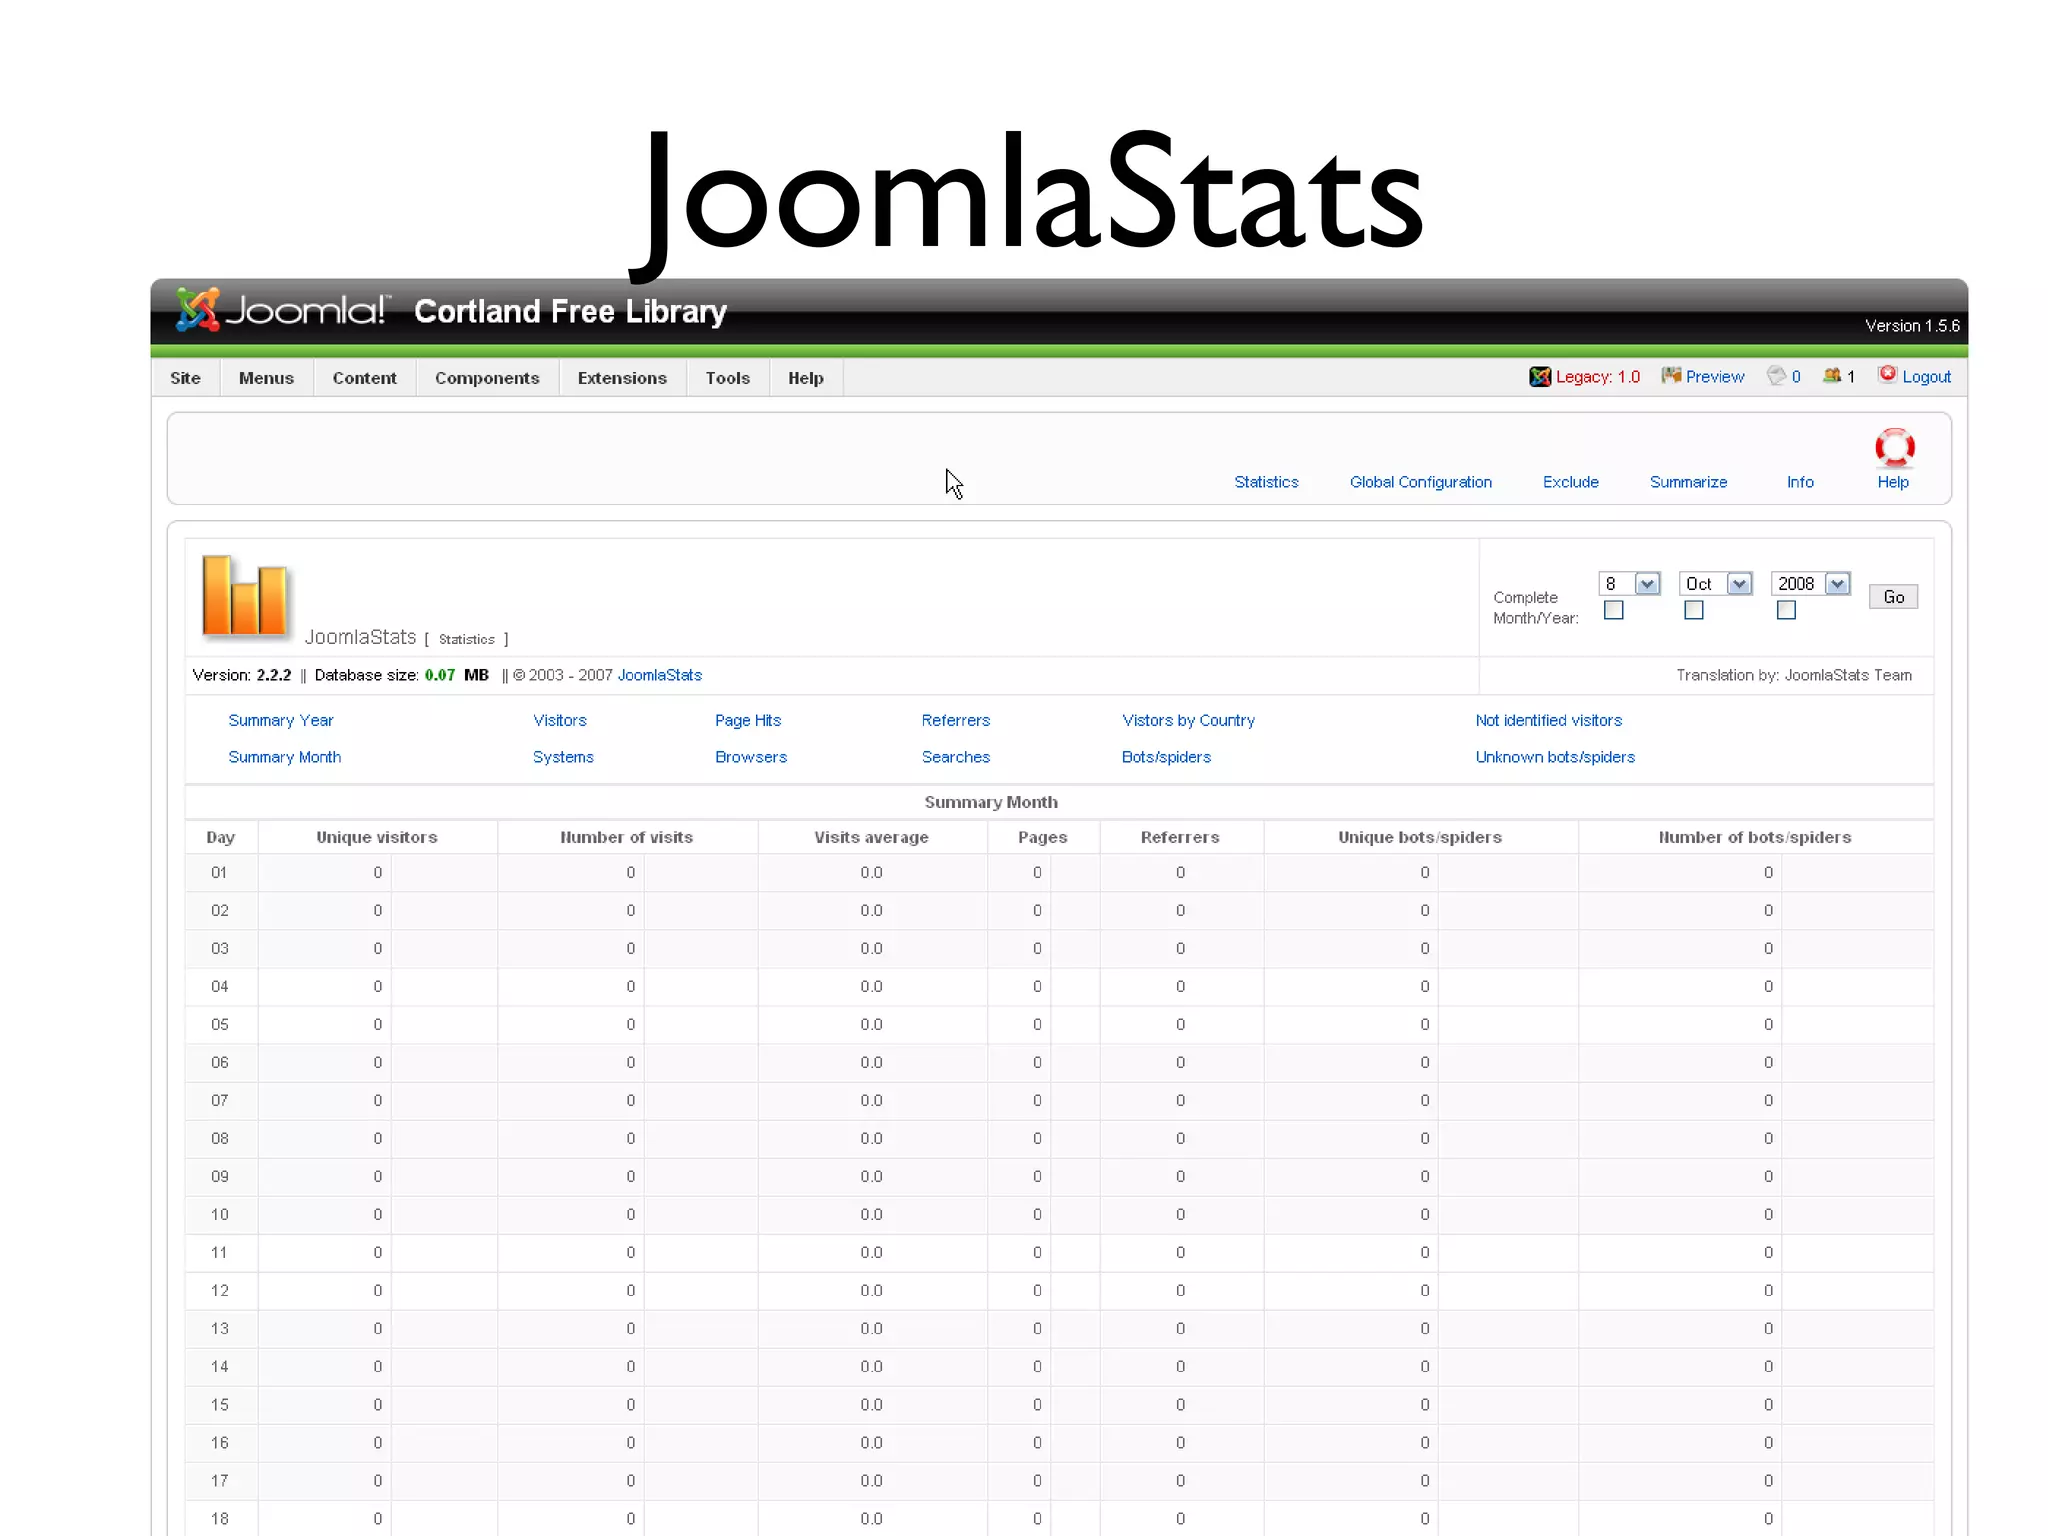This screenshot has height=1536, width=2048.
Task: Click the Cortland Free Library site title
Action: [x=570, y=312]
